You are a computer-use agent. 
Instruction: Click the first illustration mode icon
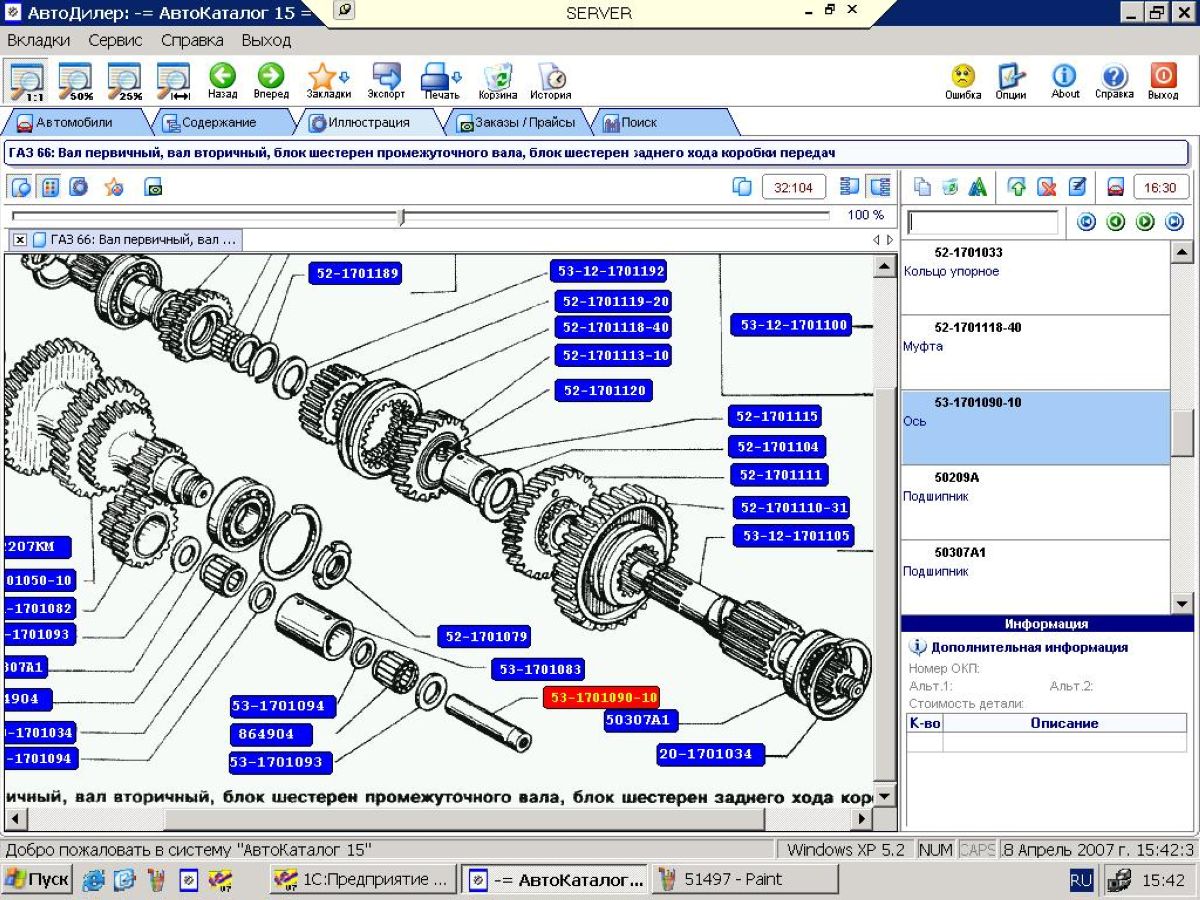click(21, 187)
